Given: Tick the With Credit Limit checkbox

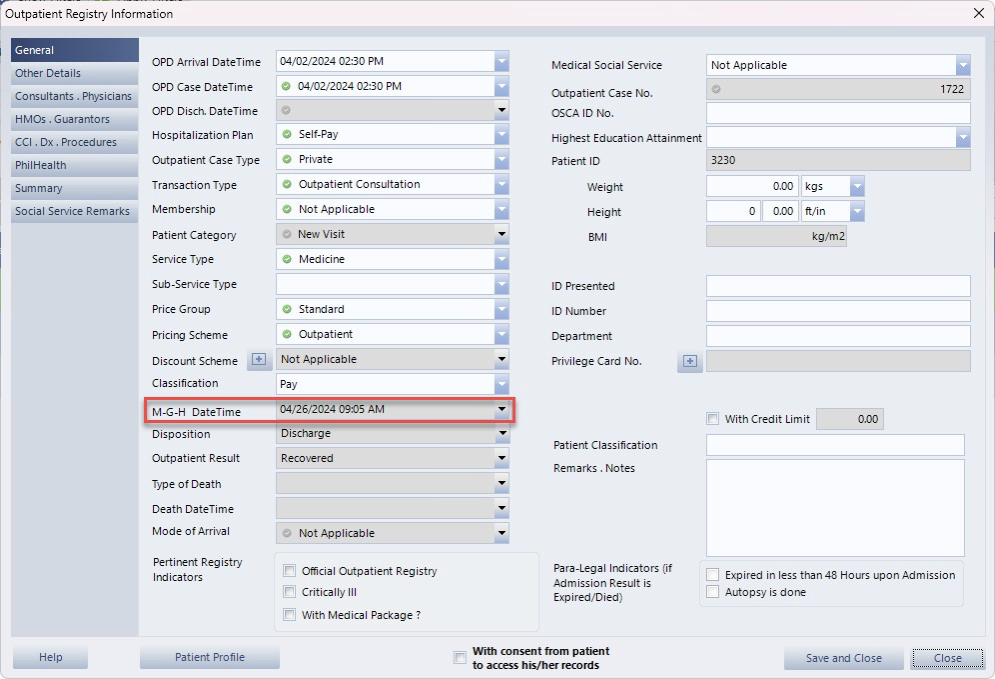Looking at the screenshot, I should coord(712,419).
